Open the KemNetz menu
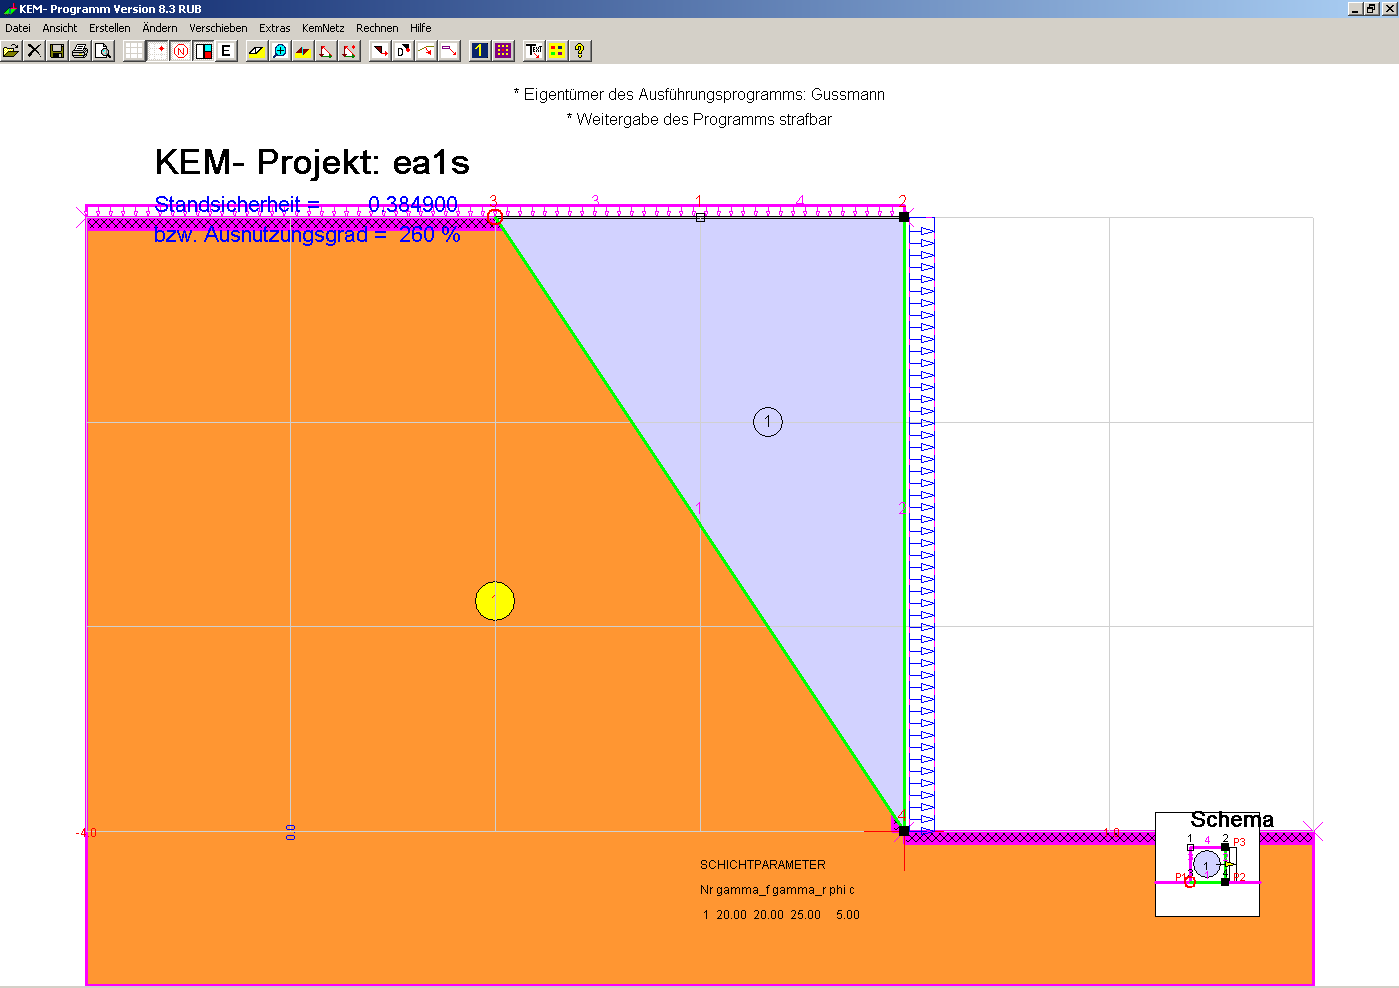Viewport: 1399px width, 988px height. click(x=323, y=28)
